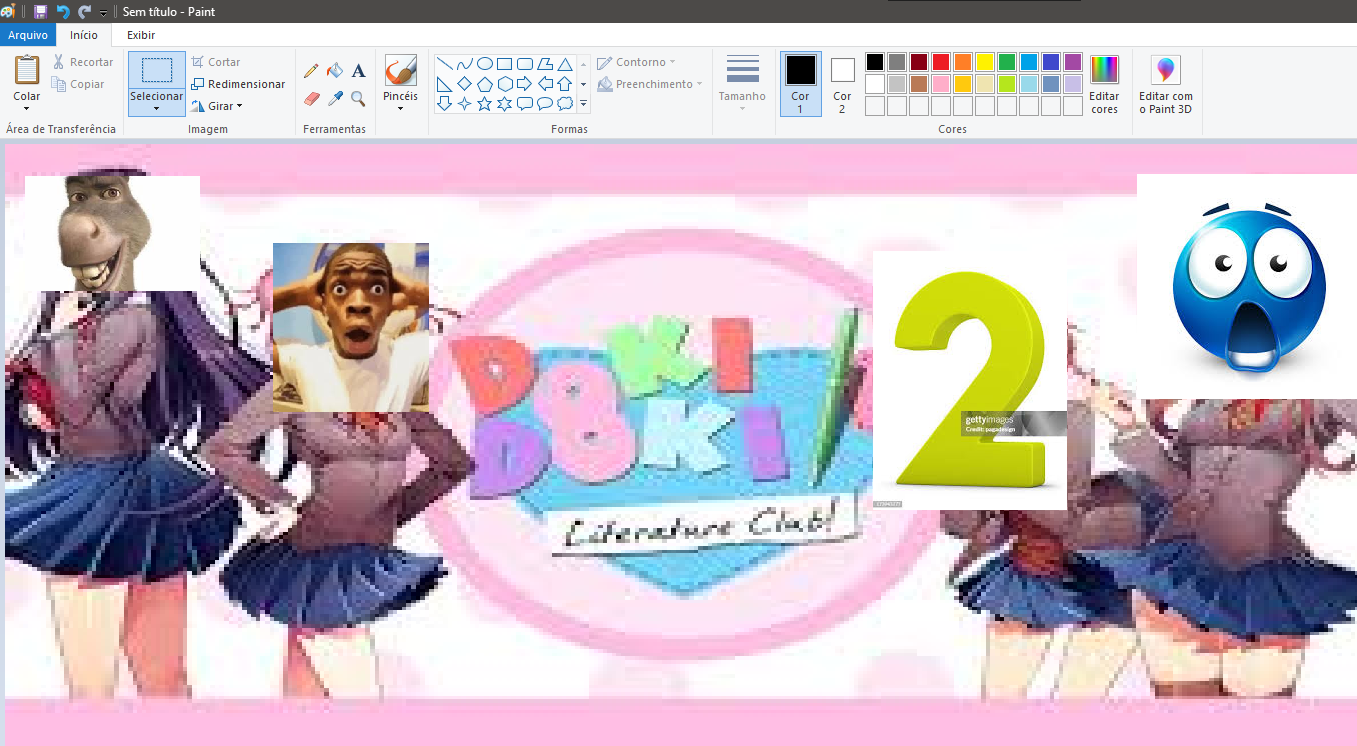Choose the oval shape

485,63
